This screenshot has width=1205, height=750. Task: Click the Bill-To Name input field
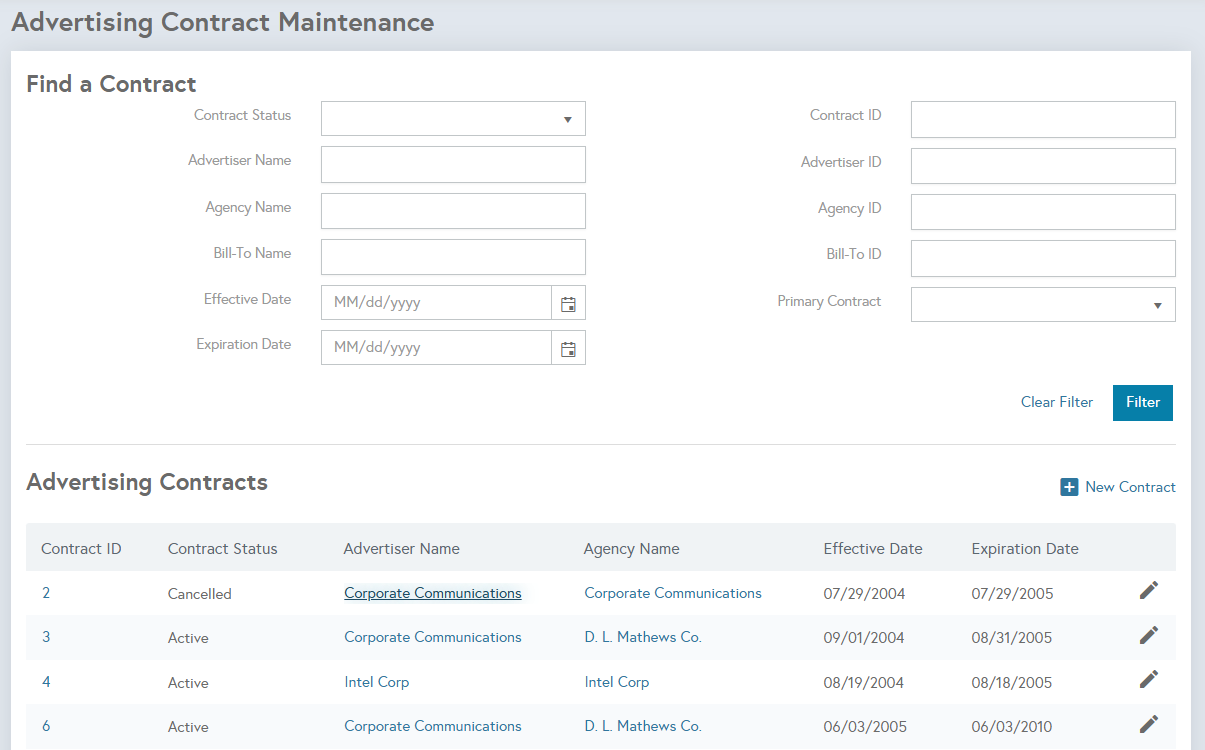pos(453,257)
